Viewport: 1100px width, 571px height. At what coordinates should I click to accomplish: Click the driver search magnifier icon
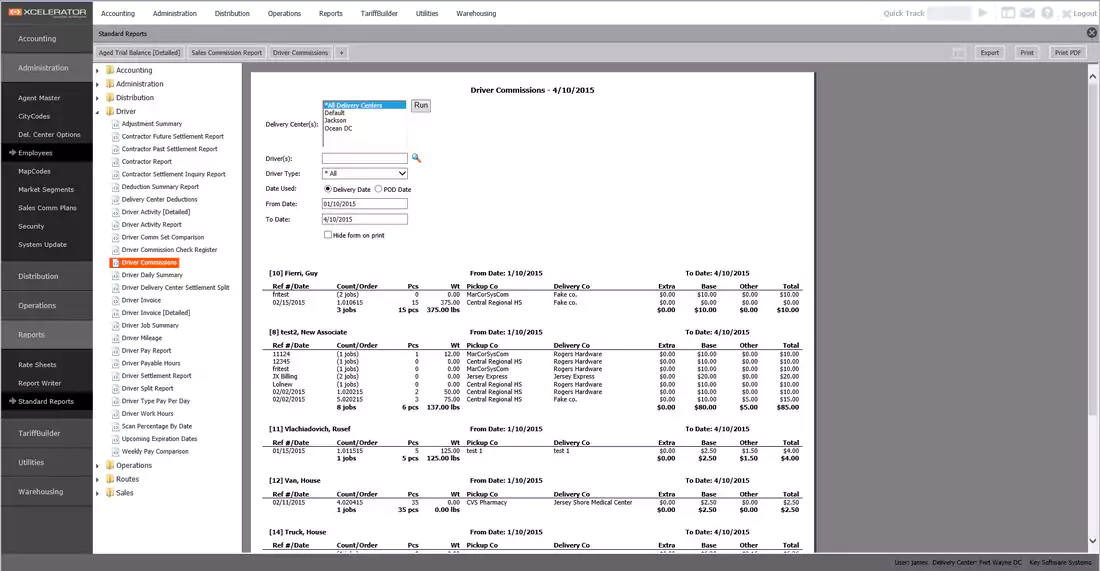(417, 158)
